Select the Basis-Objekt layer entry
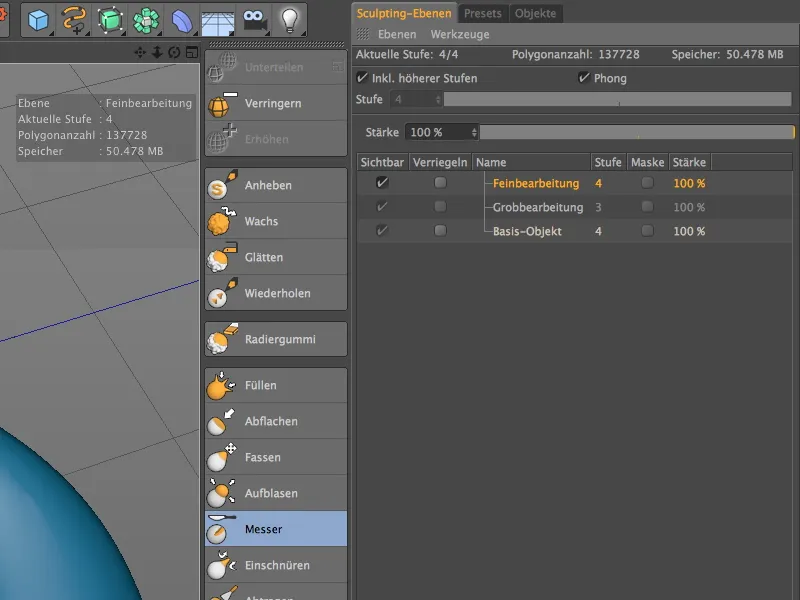The width and height of the screenshot is (800, 600). click(530, 231)
